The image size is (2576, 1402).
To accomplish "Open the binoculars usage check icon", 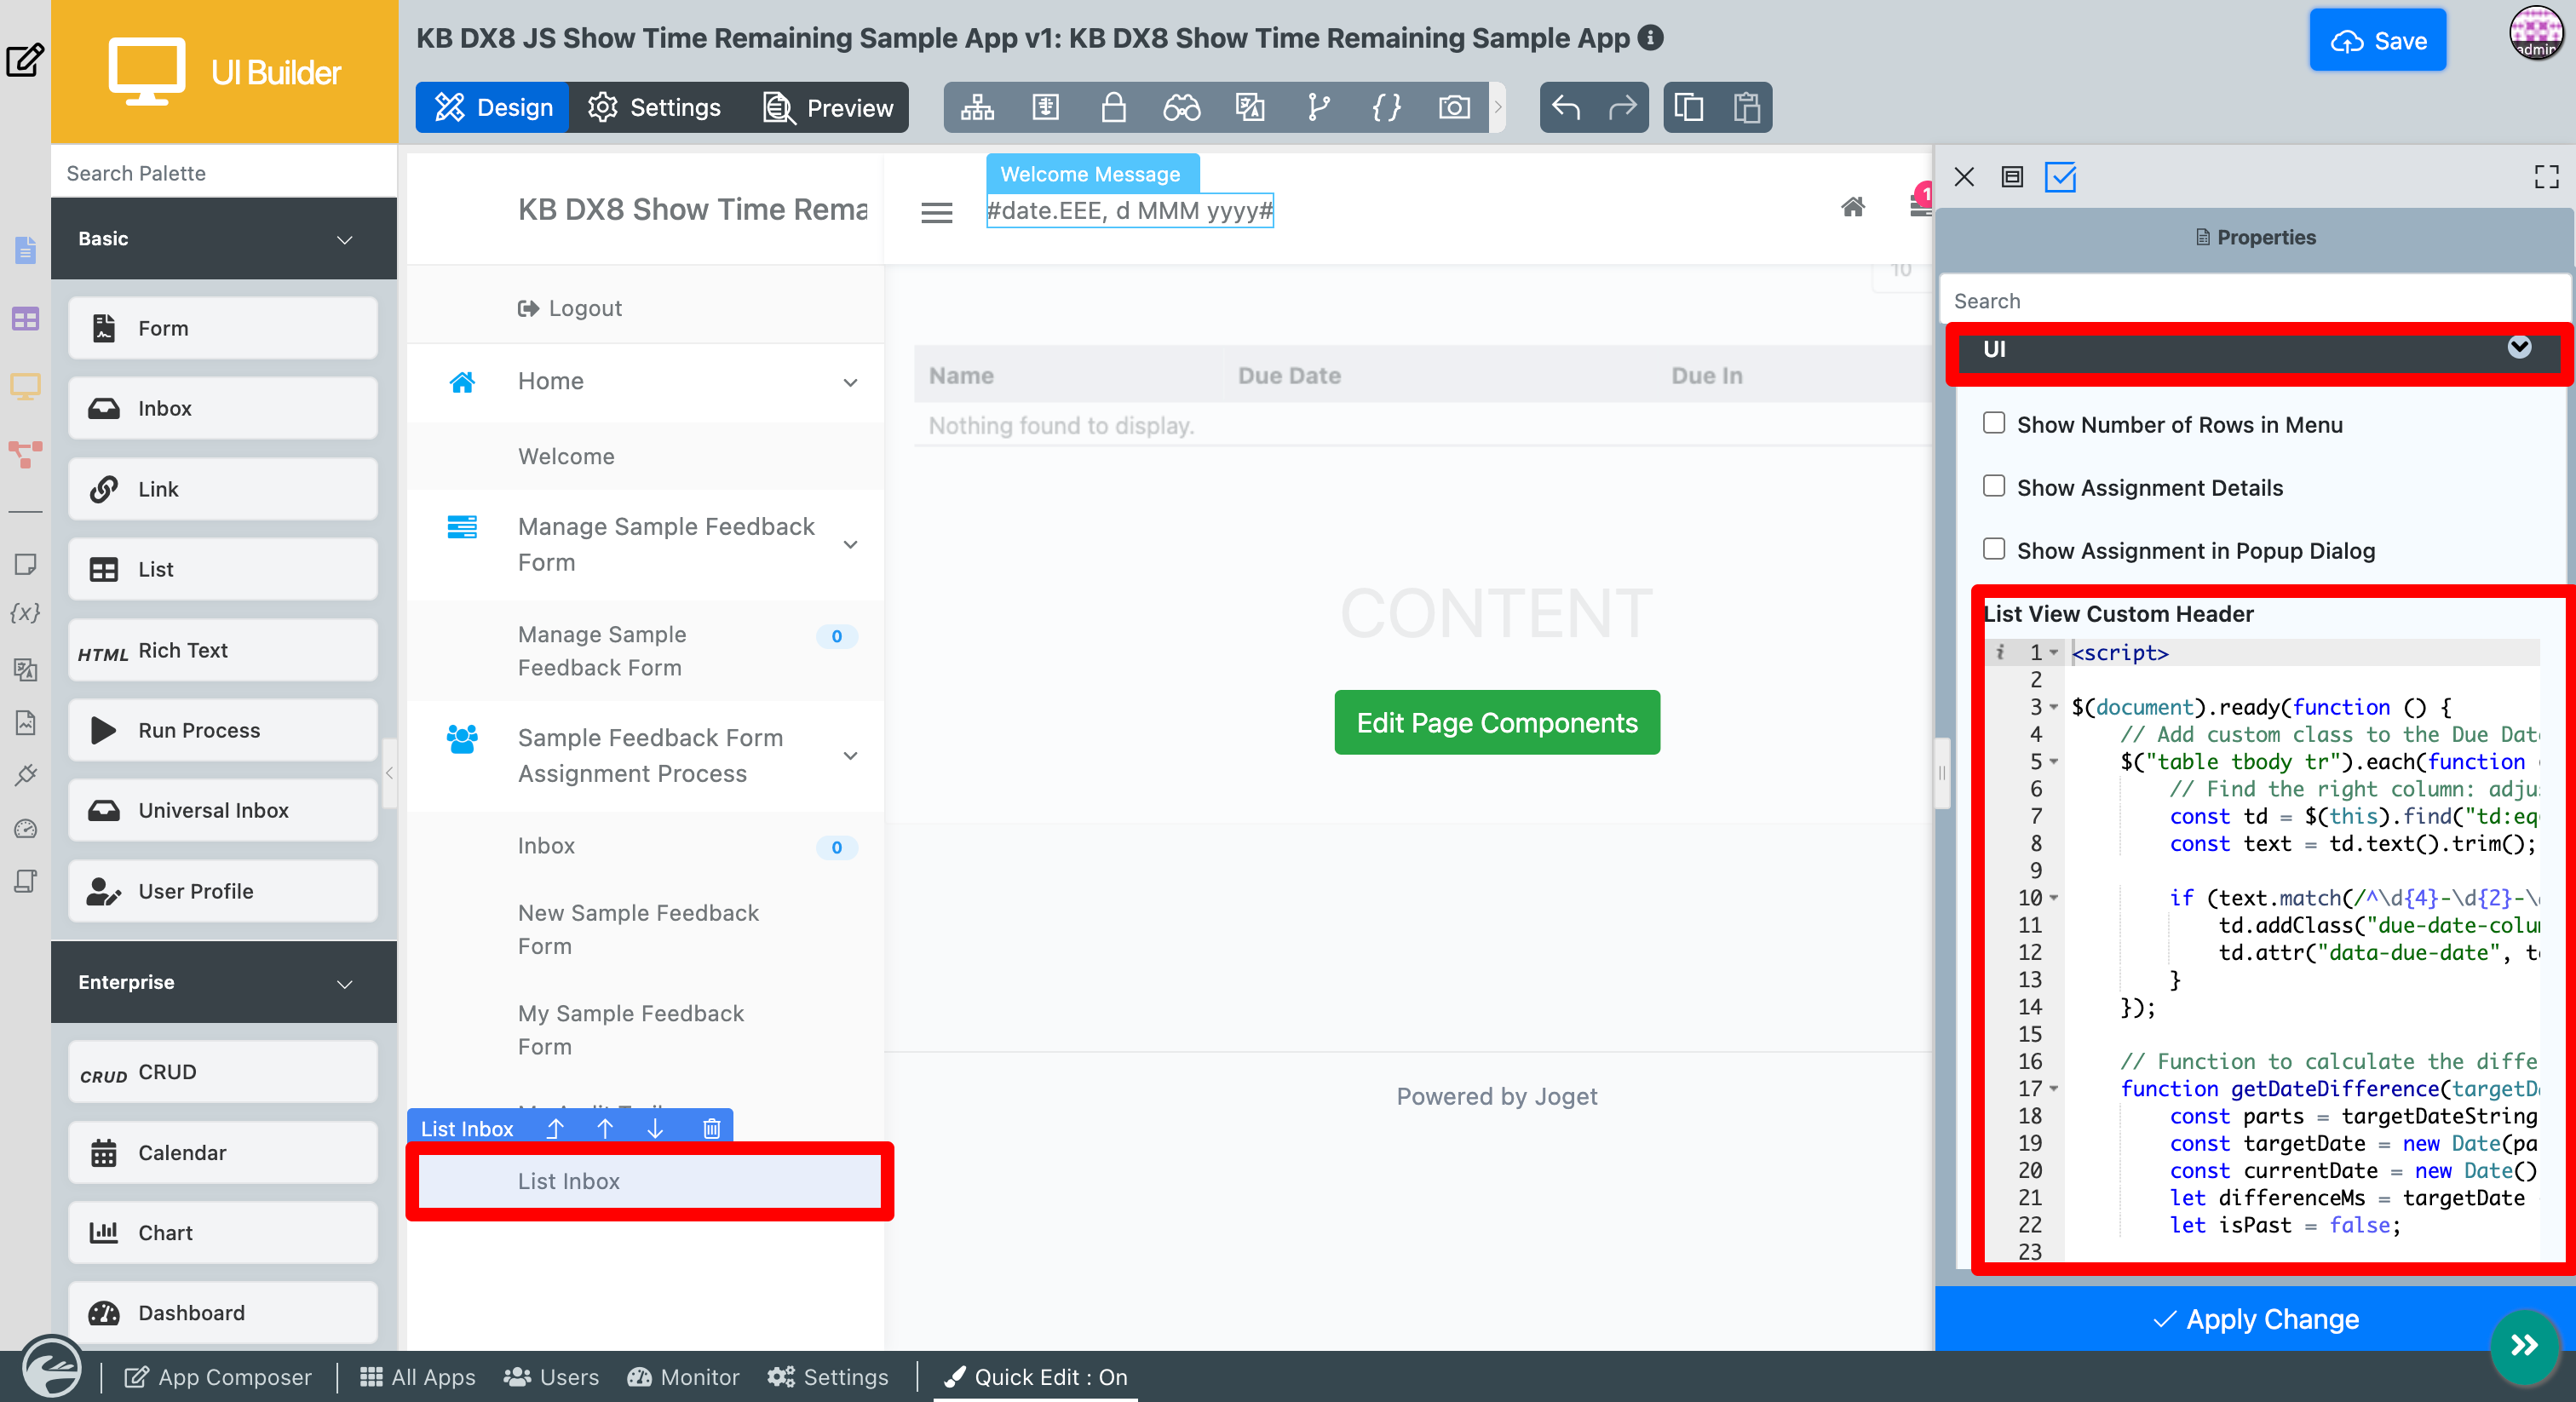I will (1181, 107).
